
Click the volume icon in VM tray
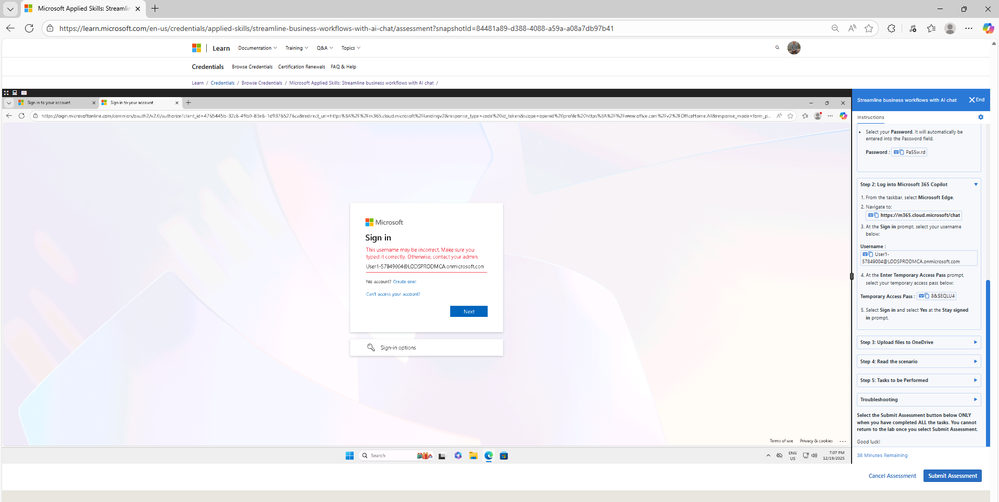(814, 455)
